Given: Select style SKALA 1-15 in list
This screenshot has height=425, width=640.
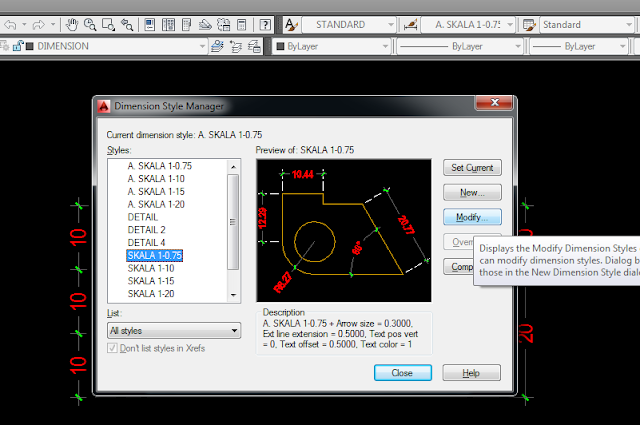Looking at the screenshot, I should (x=151, y=281).
